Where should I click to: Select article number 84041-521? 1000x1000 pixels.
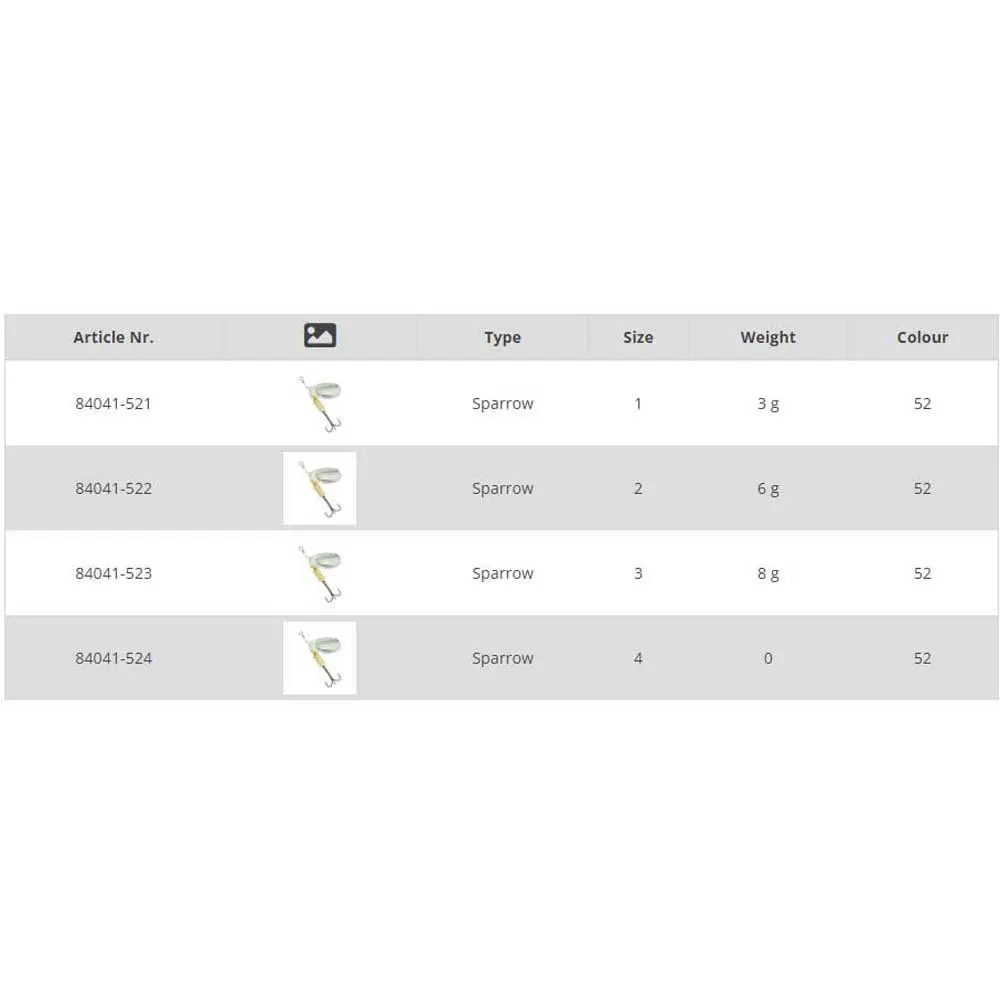(113, 404)
